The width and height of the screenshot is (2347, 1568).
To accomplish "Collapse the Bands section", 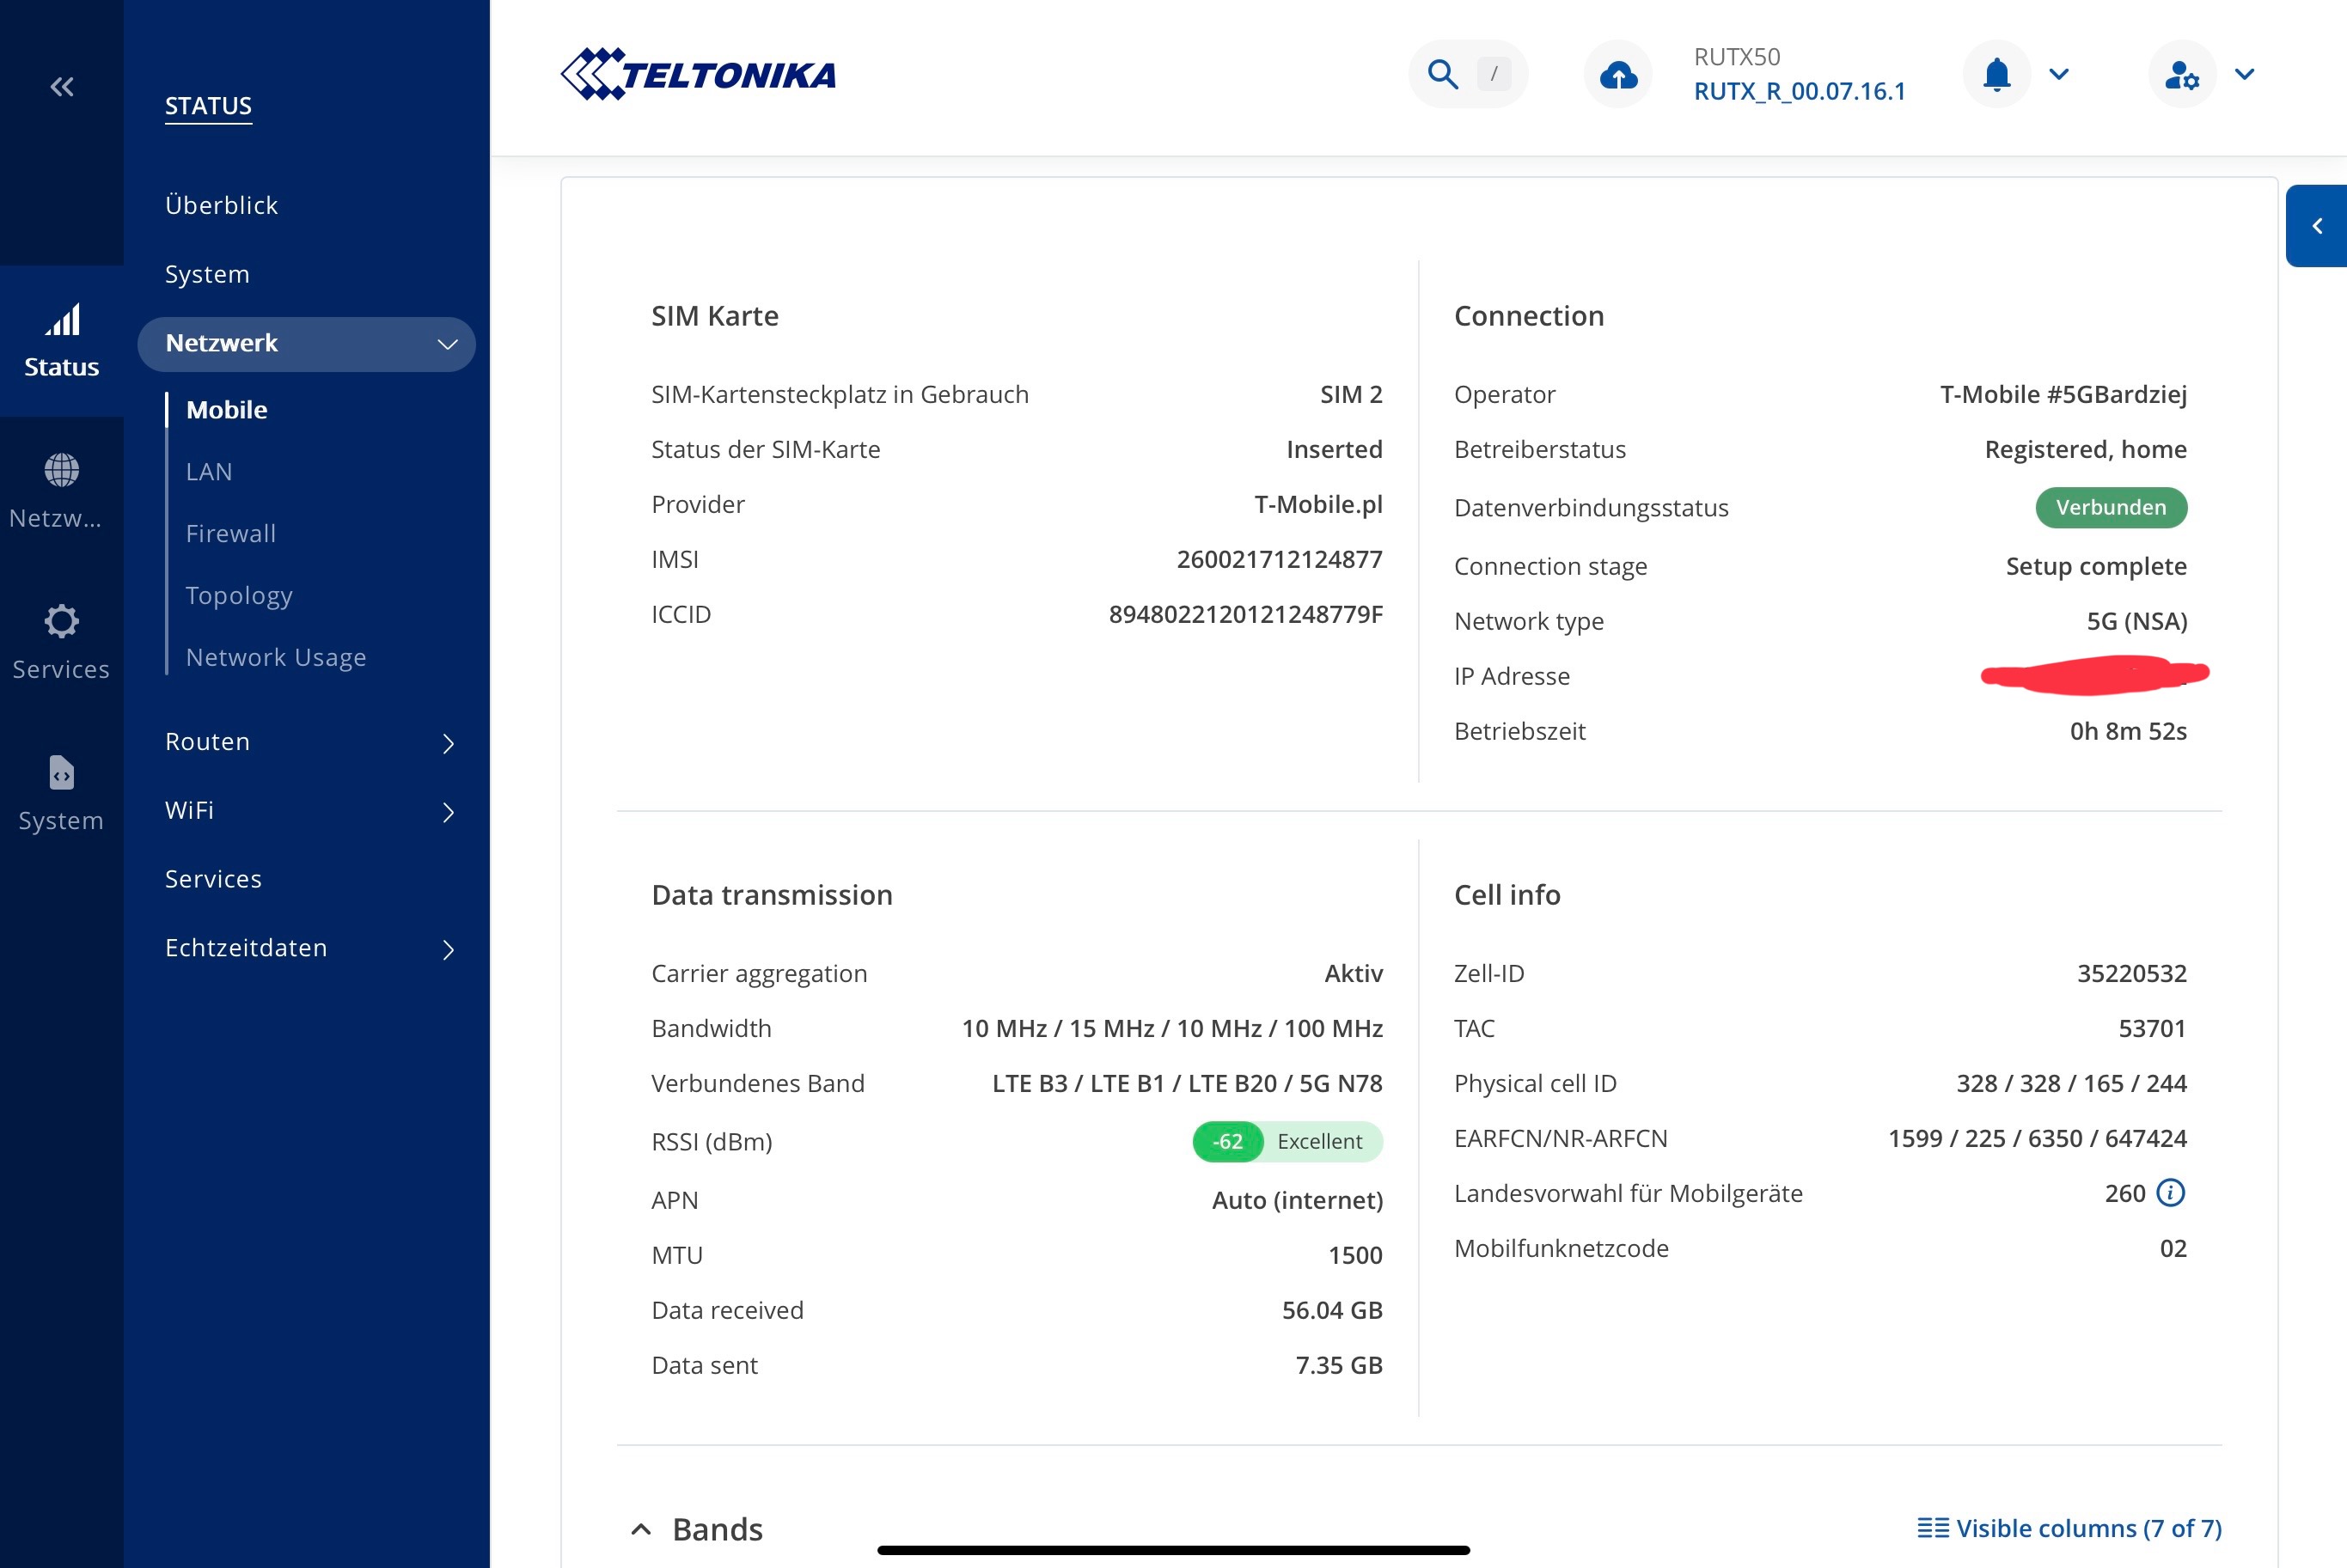I will pyautogui.click(x=641, y=1529).
